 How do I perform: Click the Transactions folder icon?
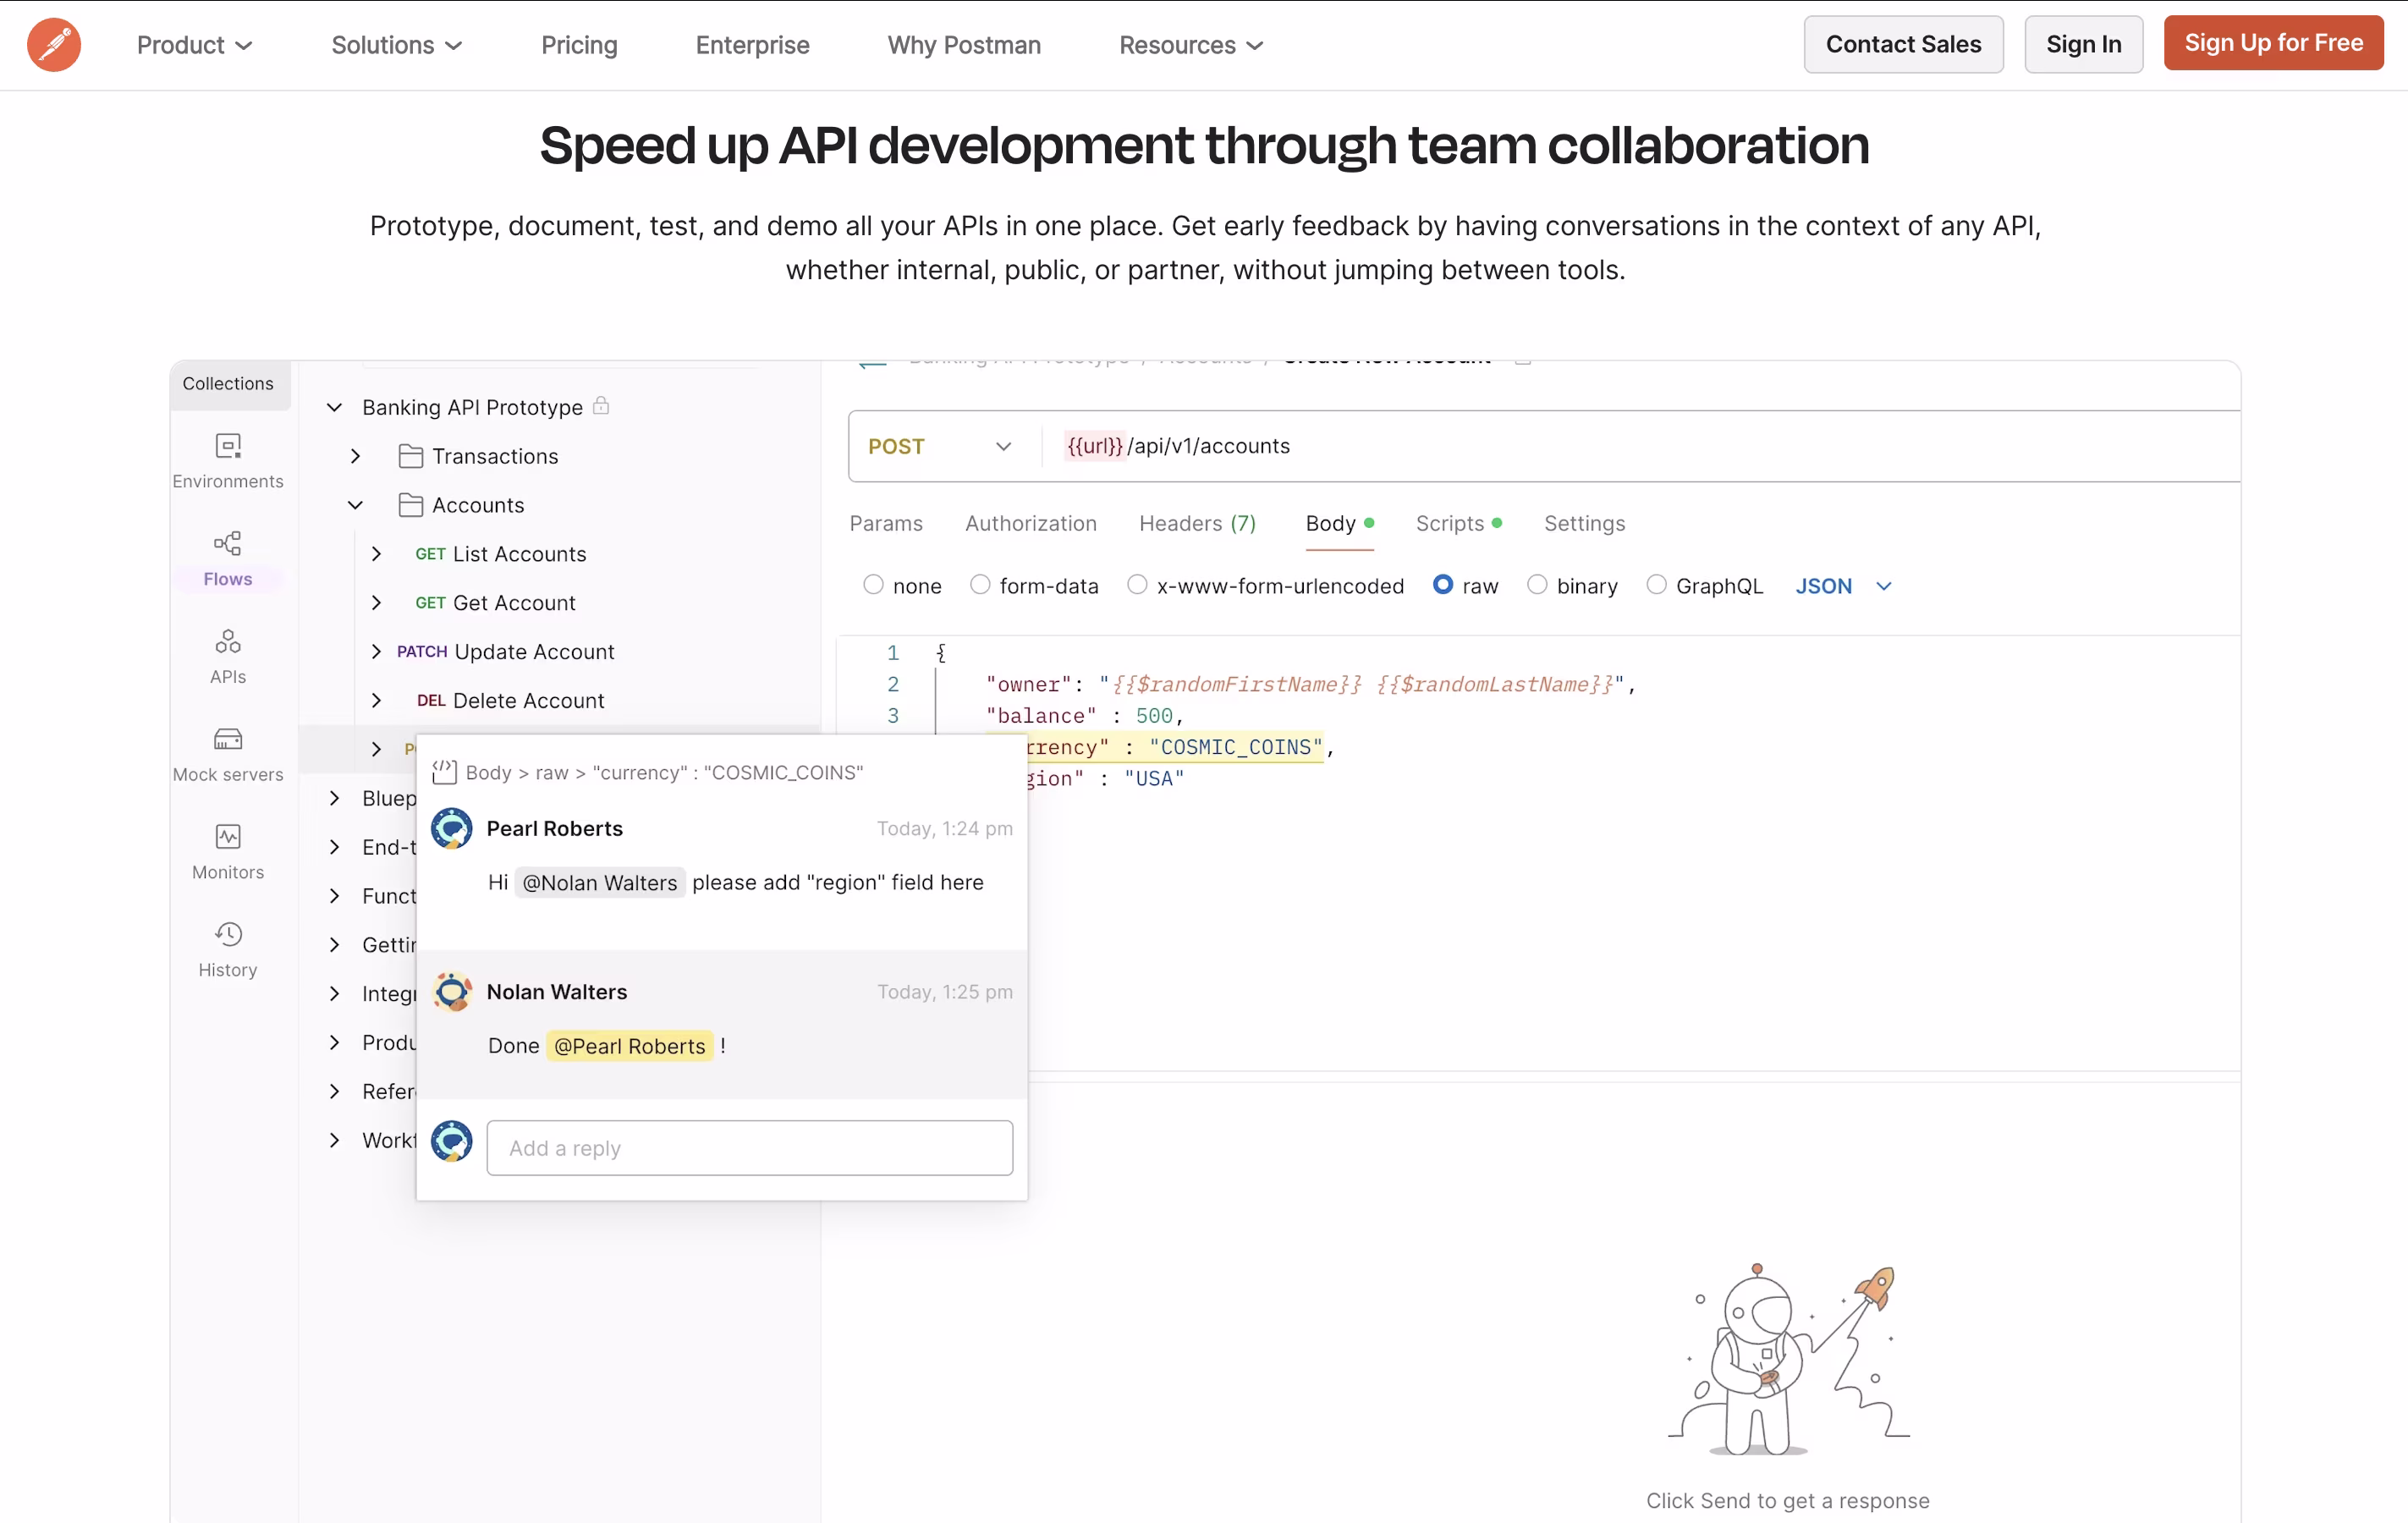[410, 456]
